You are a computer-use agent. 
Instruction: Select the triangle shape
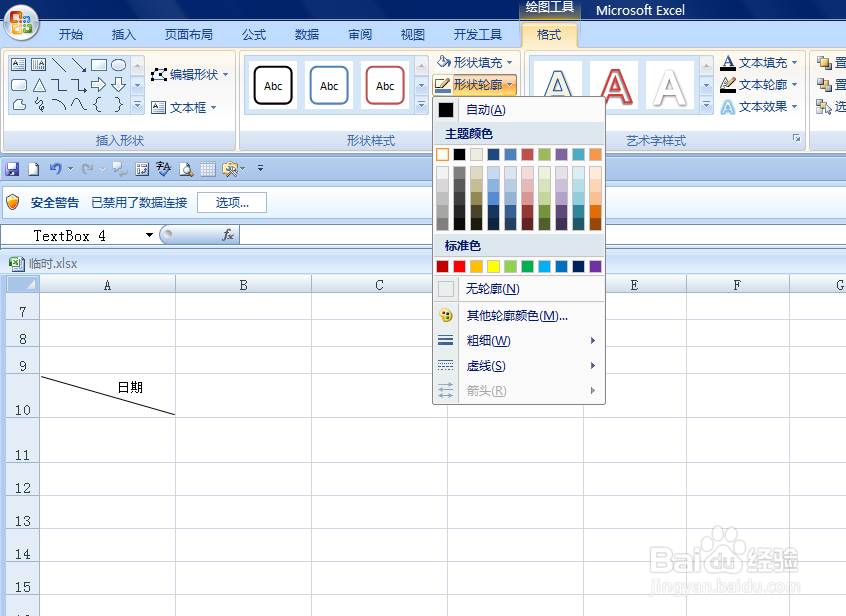coord(39,85)
